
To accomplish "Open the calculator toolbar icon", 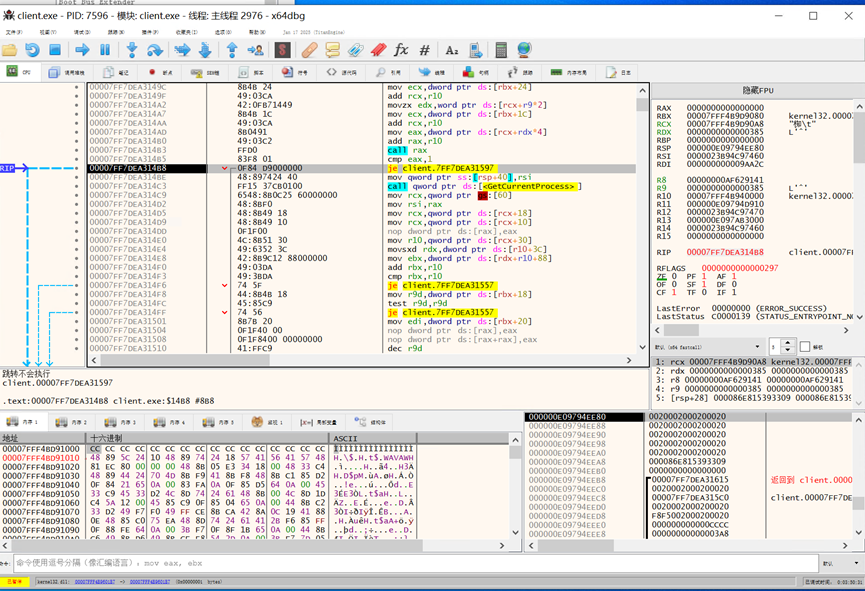I will pyautogui.click(x=501, y=50).
